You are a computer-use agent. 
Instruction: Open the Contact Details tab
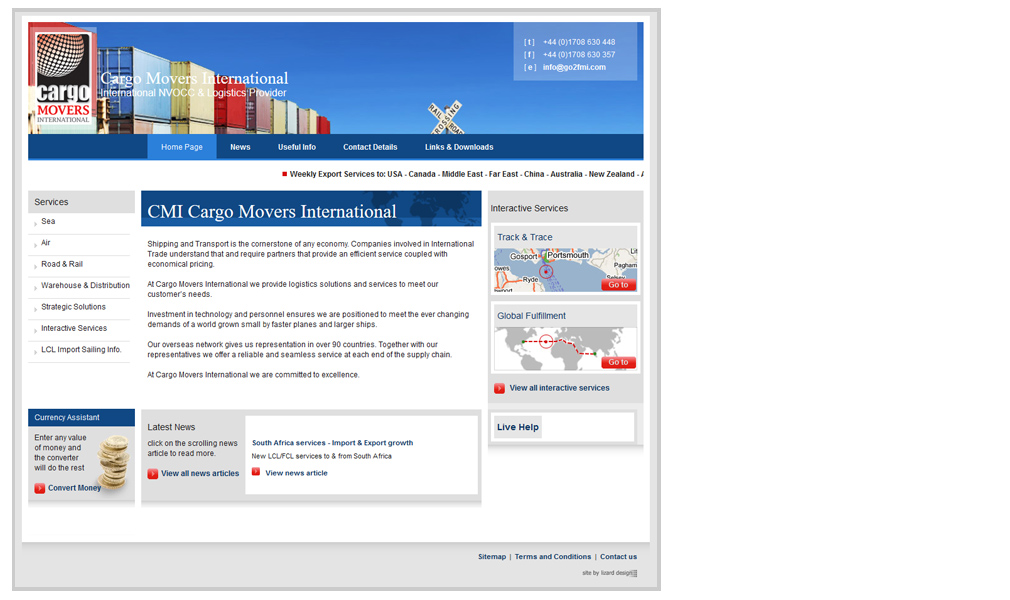370,147
